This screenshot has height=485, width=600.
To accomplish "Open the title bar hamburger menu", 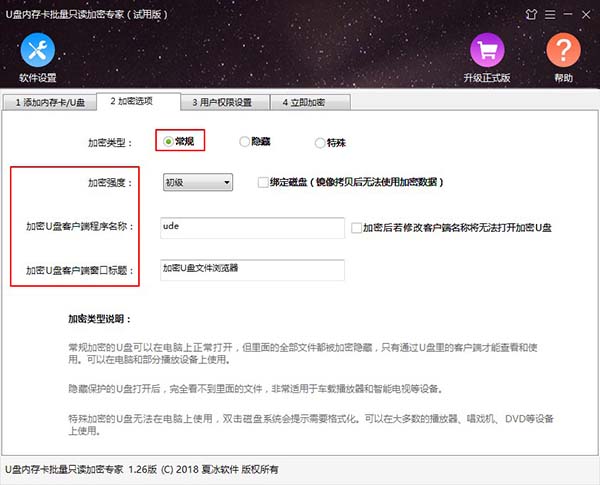I will [550, 15].
